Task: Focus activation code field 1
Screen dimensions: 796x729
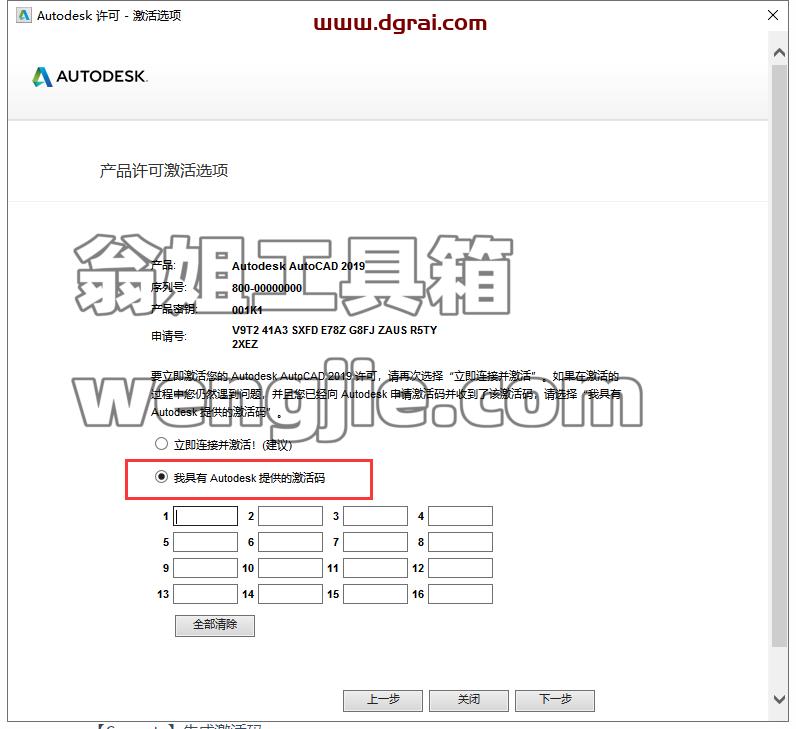Action: (206, 516)
